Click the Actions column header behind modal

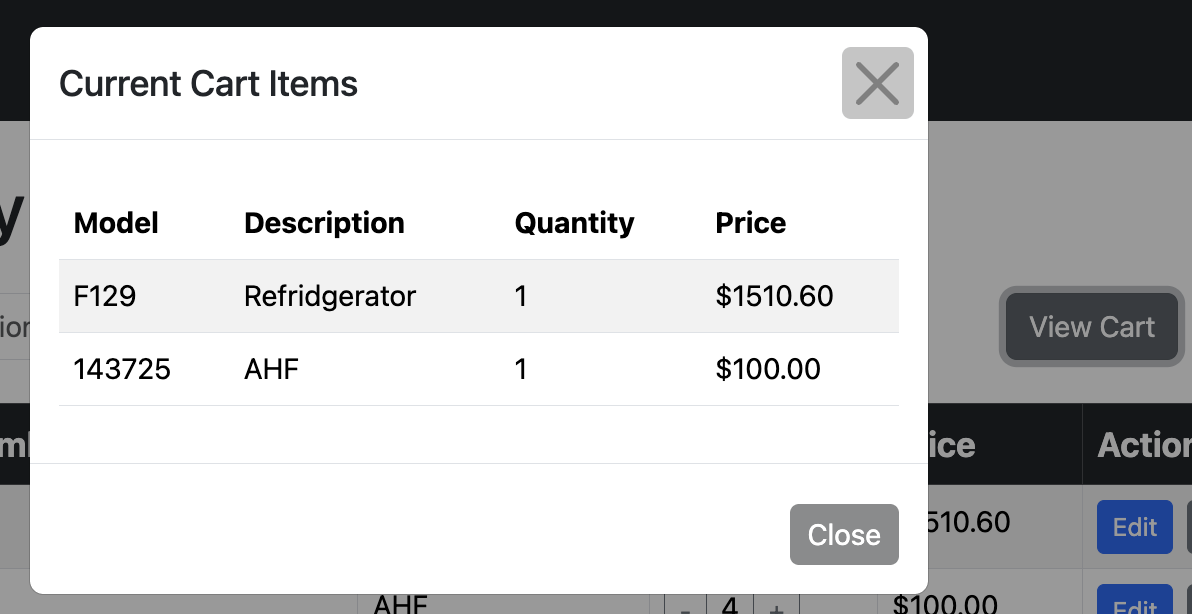pos(1144,445)
